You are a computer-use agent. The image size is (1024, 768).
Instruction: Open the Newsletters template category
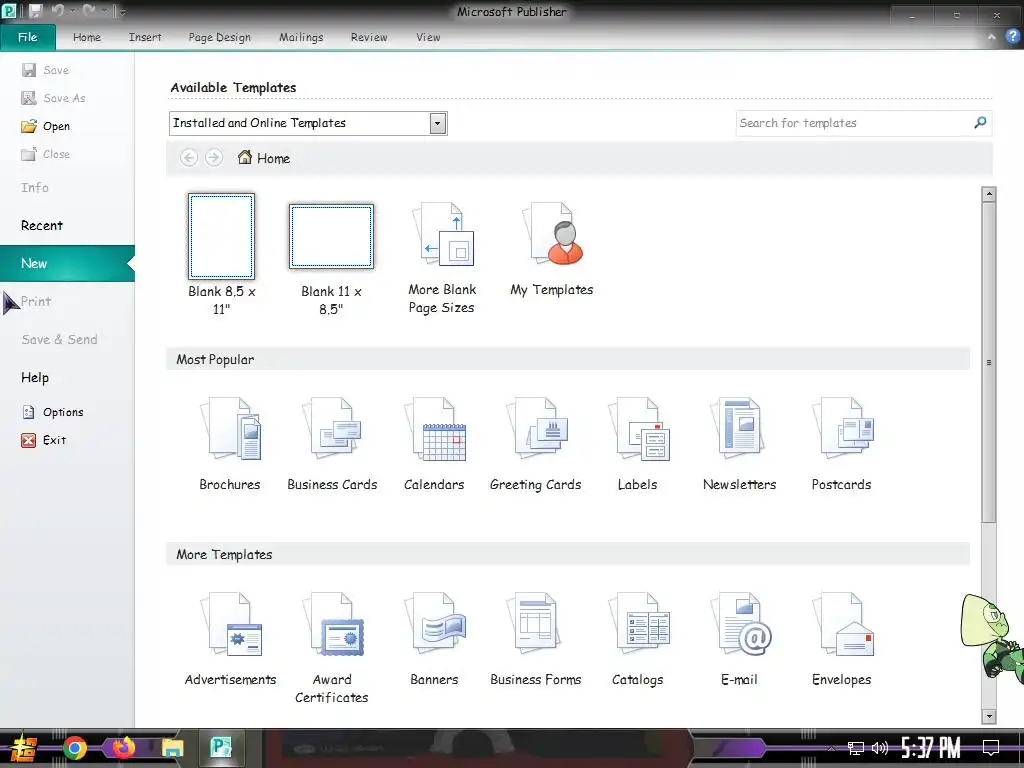pos(739,443)
